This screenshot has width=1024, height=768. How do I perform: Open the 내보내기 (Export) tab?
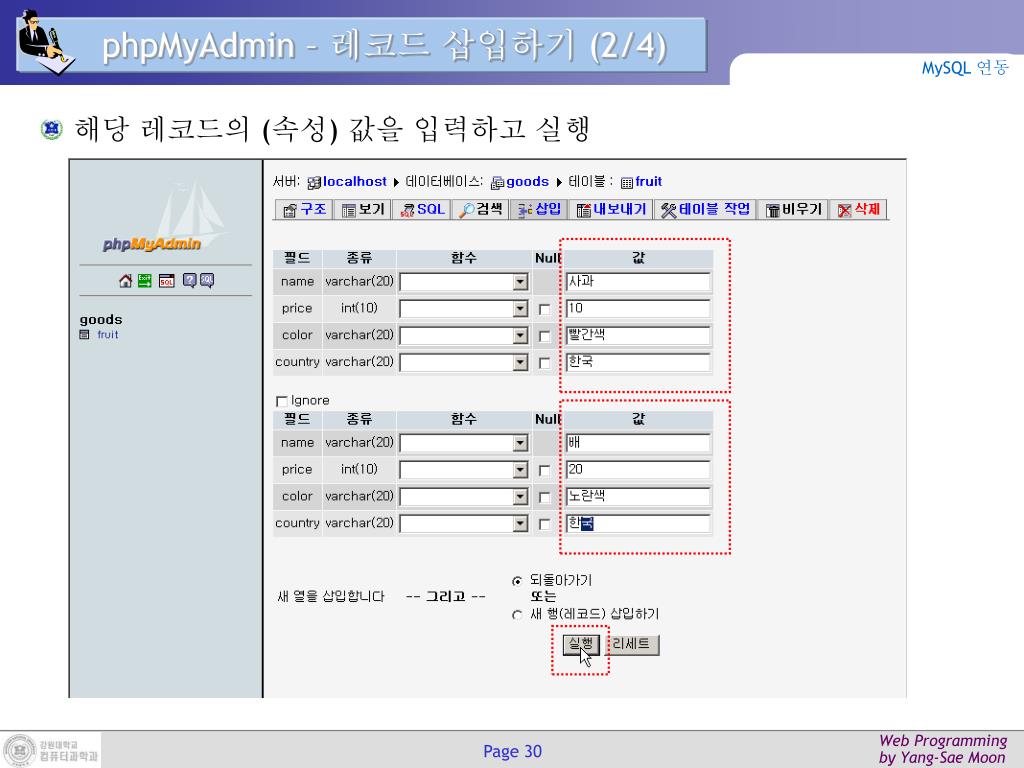coord(611,210)
